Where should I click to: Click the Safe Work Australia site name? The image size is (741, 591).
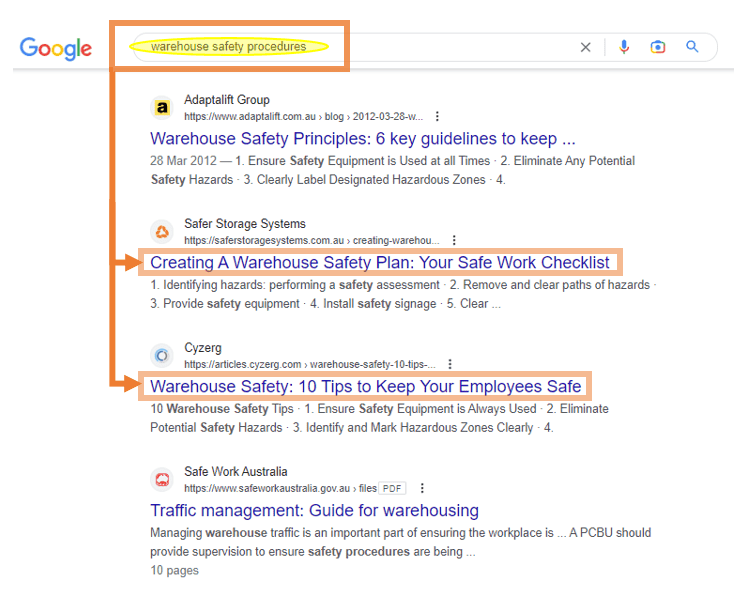click(236, 471)
